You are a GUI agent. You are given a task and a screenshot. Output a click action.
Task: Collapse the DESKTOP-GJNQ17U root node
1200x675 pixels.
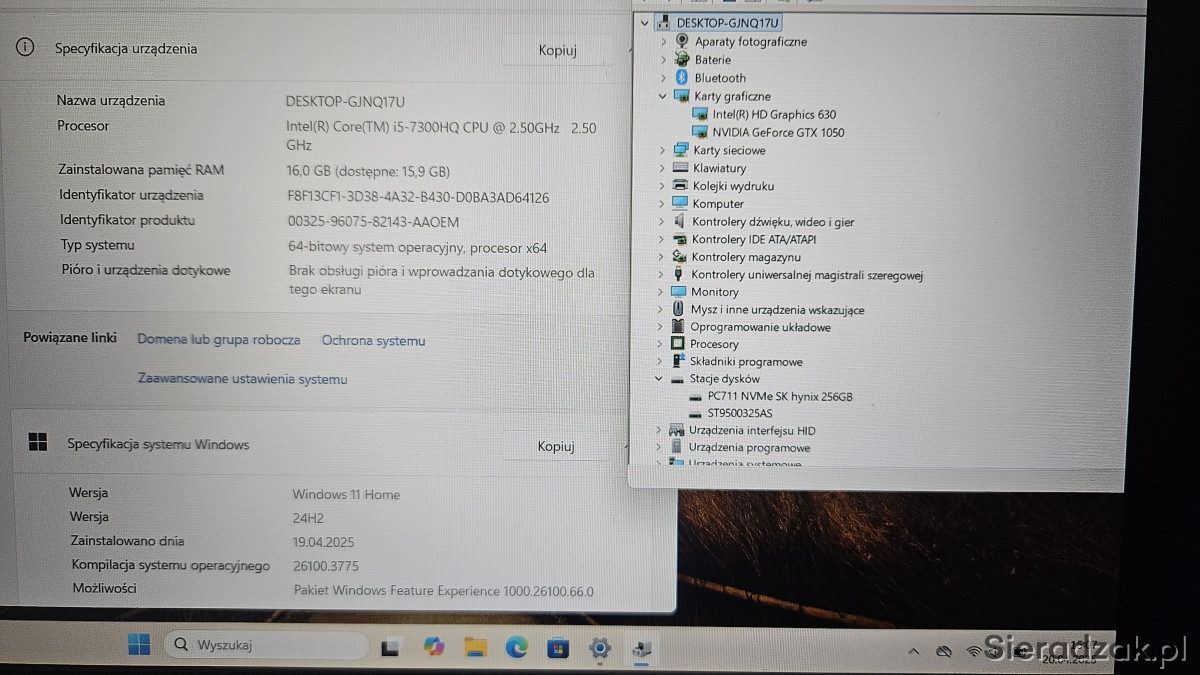644,22
